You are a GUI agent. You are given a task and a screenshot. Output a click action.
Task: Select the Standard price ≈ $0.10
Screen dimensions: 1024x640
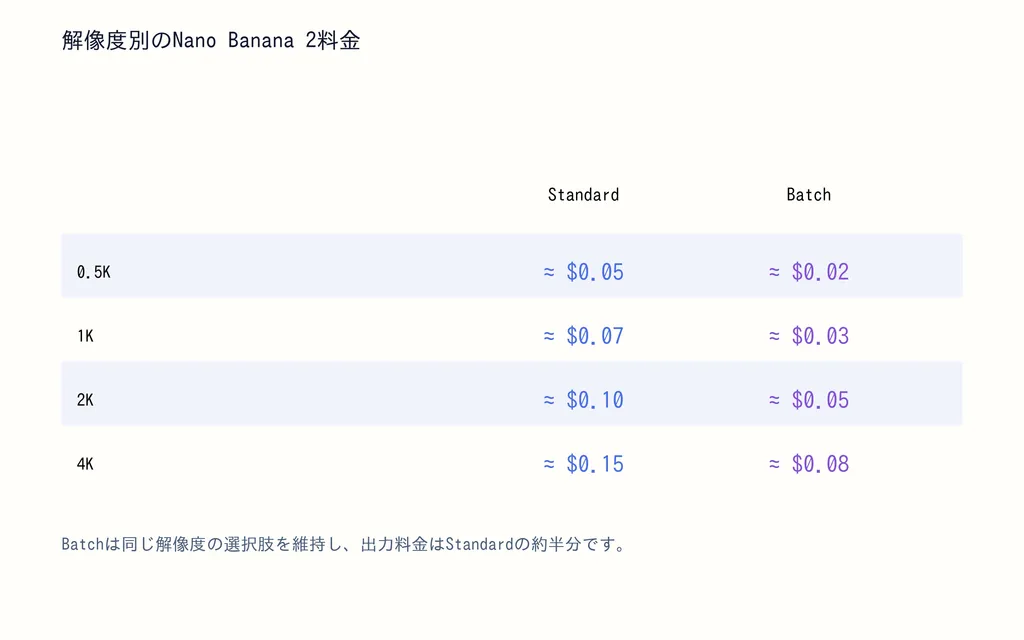(583, 400)
